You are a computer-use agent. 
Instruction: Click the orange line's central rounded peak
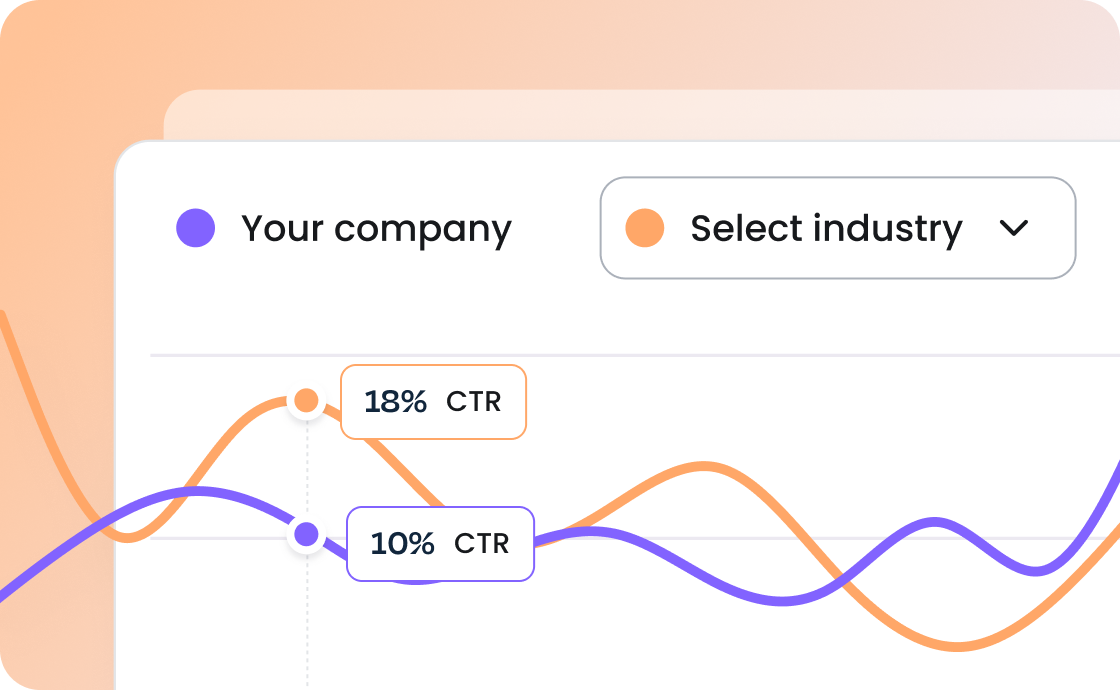click(704, 466)
